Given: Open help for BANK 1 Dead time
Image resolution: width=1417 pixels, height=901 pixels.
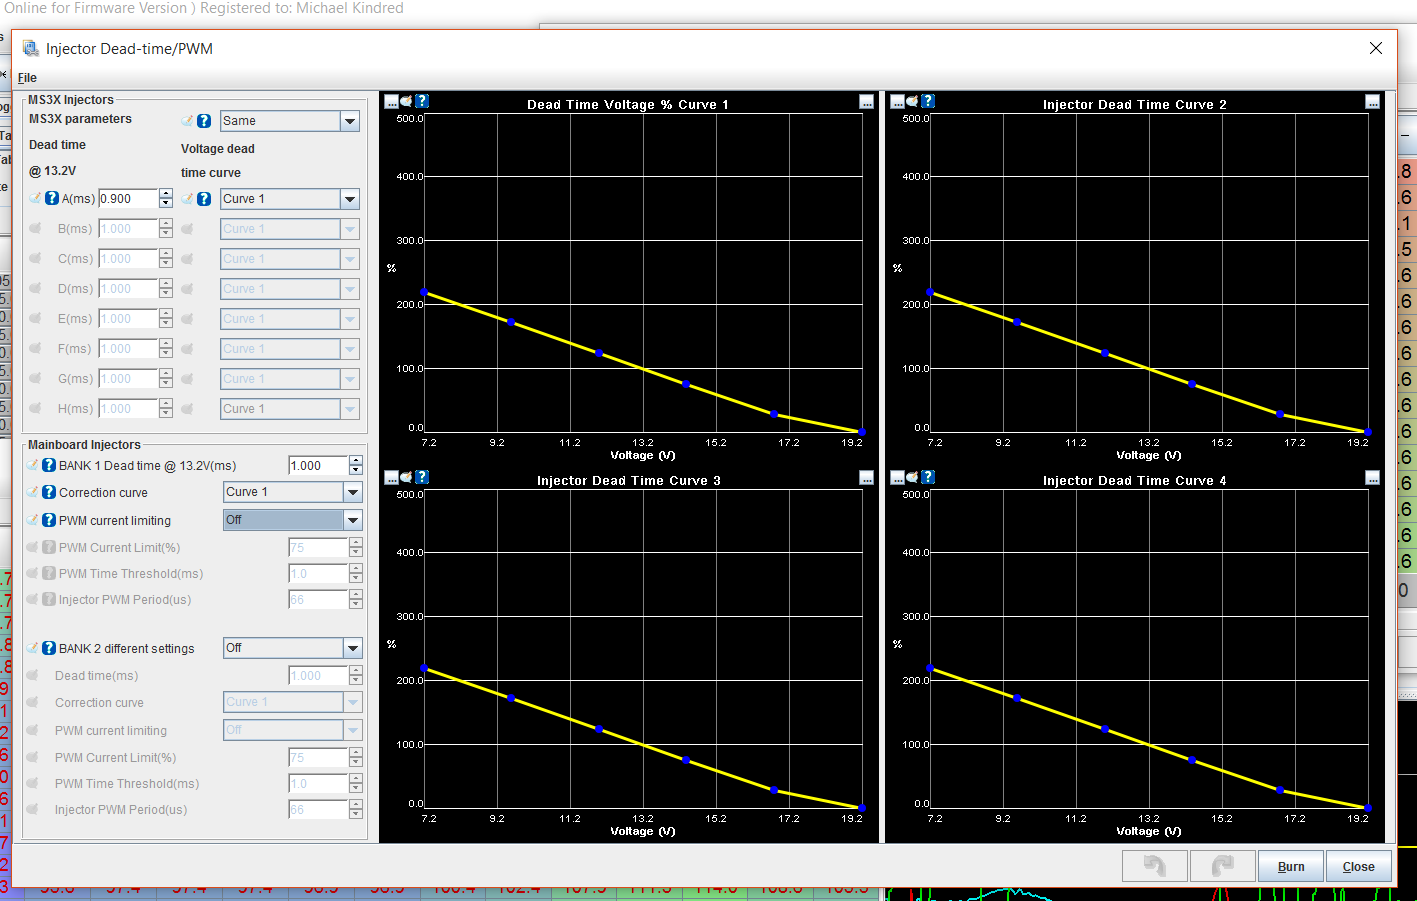Looking at the screenshot, I should pyautogui.click(x=49, y=465).
